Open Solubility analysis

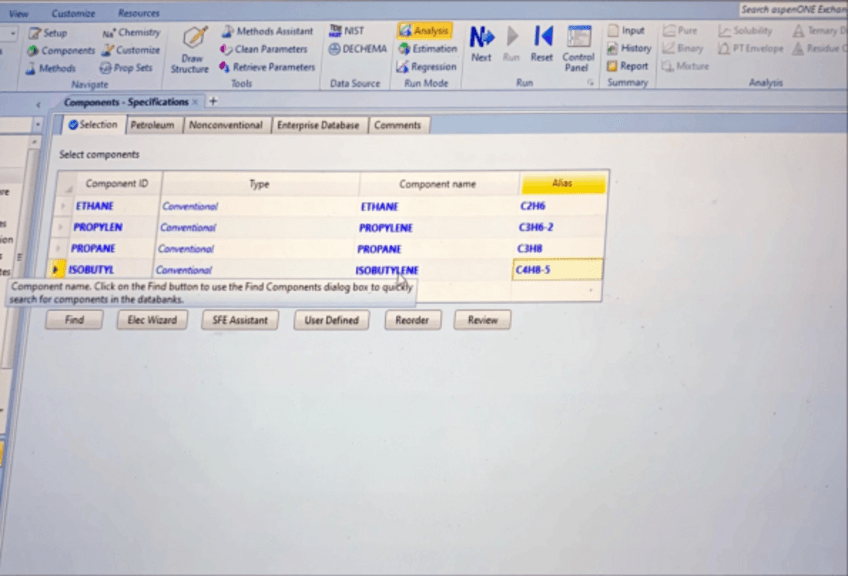pos(745,31)
